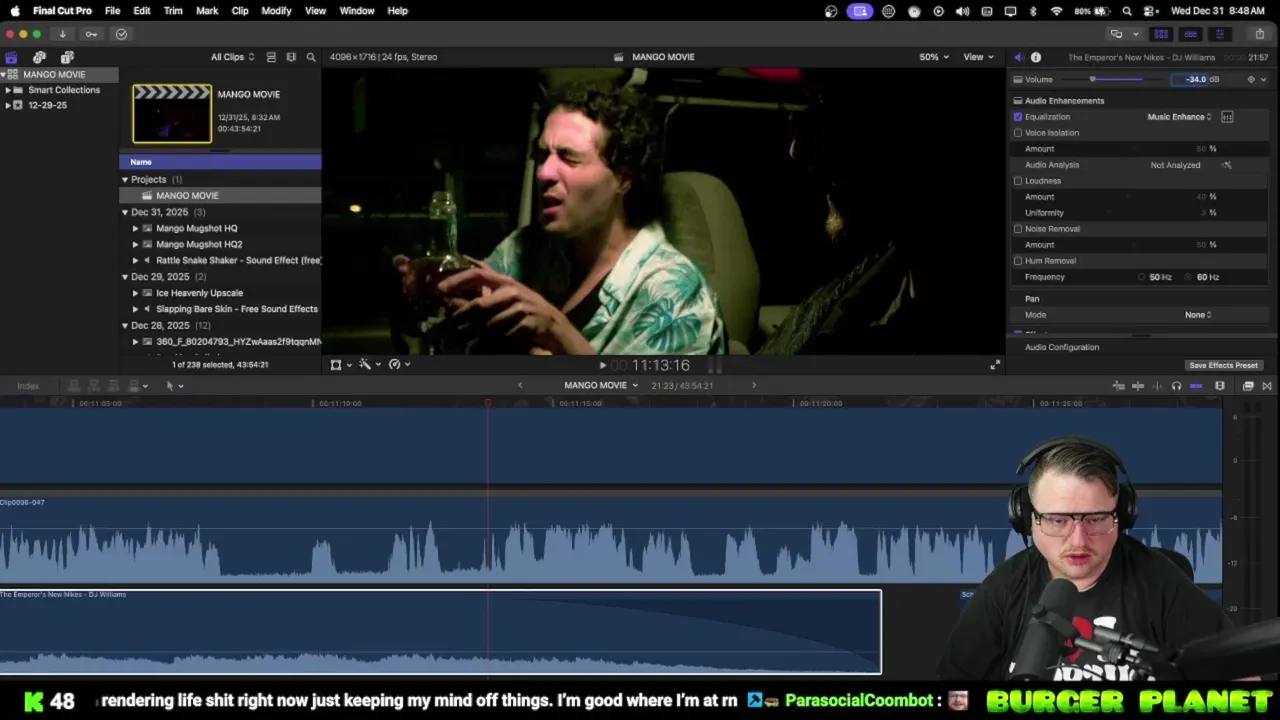Open the workspace layout dropdown arrow

coord(1135,34)
